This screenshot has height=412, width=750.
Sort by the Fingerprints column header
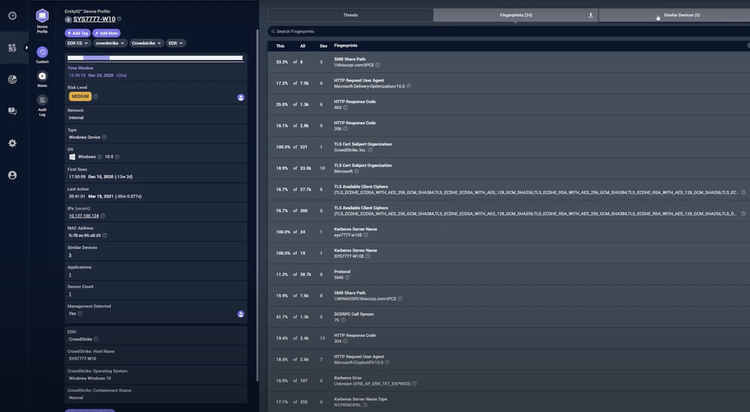click(346, 45)
